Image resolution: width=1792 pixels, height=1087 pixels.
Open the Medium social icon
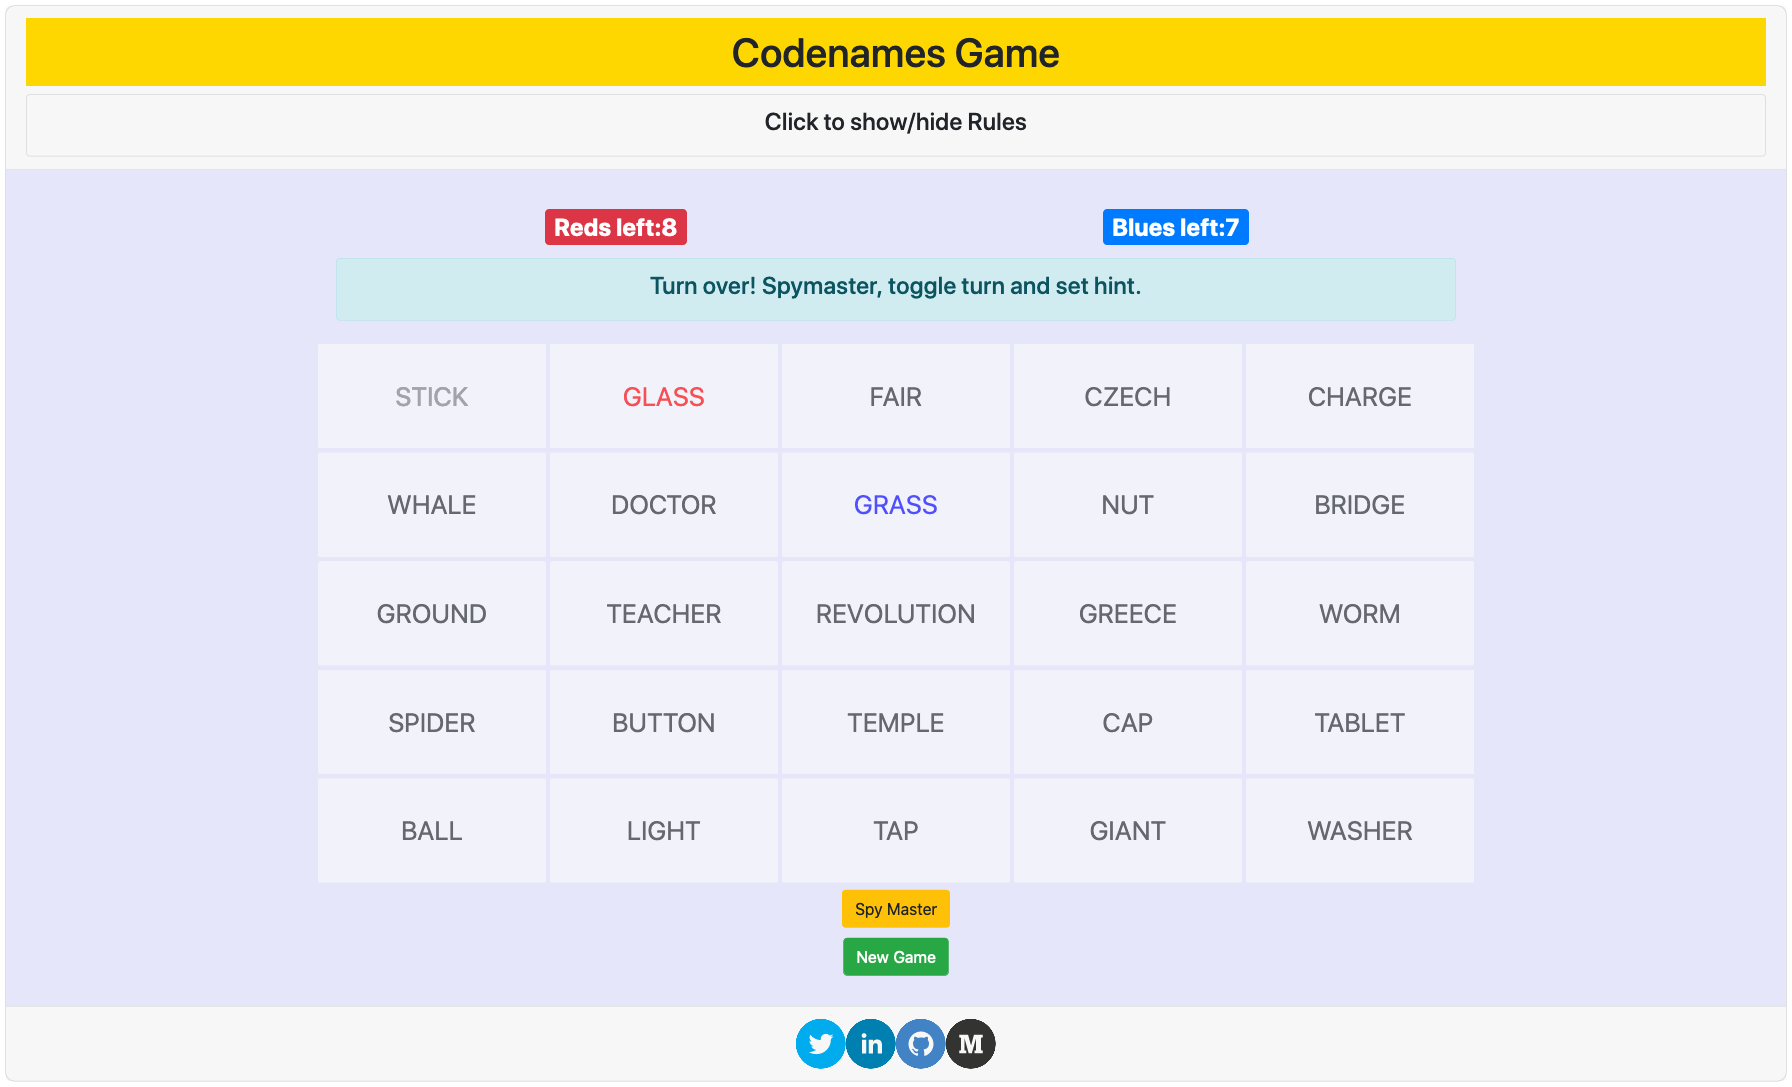971,1044
